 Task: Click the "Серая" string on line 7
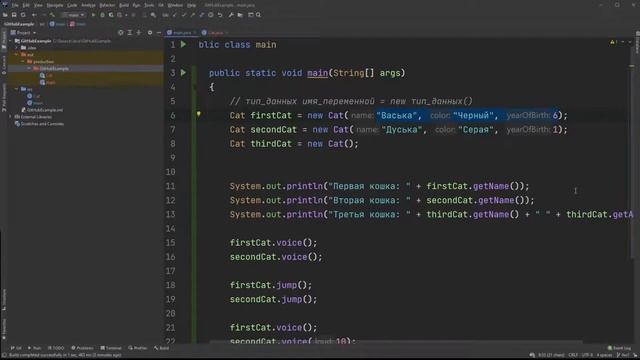pos(476,130)
